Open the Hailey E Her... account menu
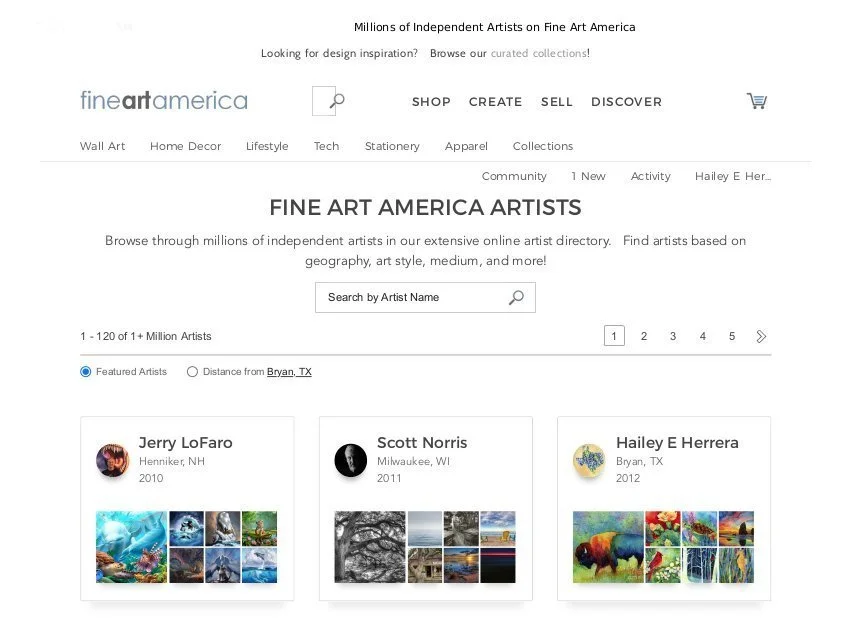Viewport: 851px width, 633px height. 733,176
